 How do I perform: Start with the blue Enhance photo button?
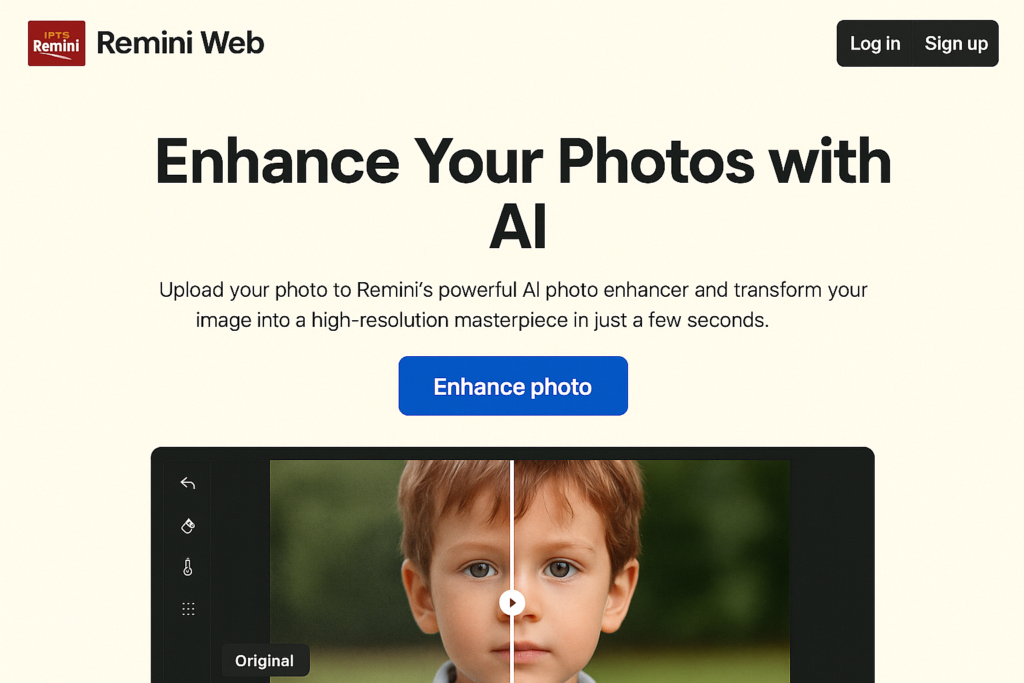[x=513, y=386]
